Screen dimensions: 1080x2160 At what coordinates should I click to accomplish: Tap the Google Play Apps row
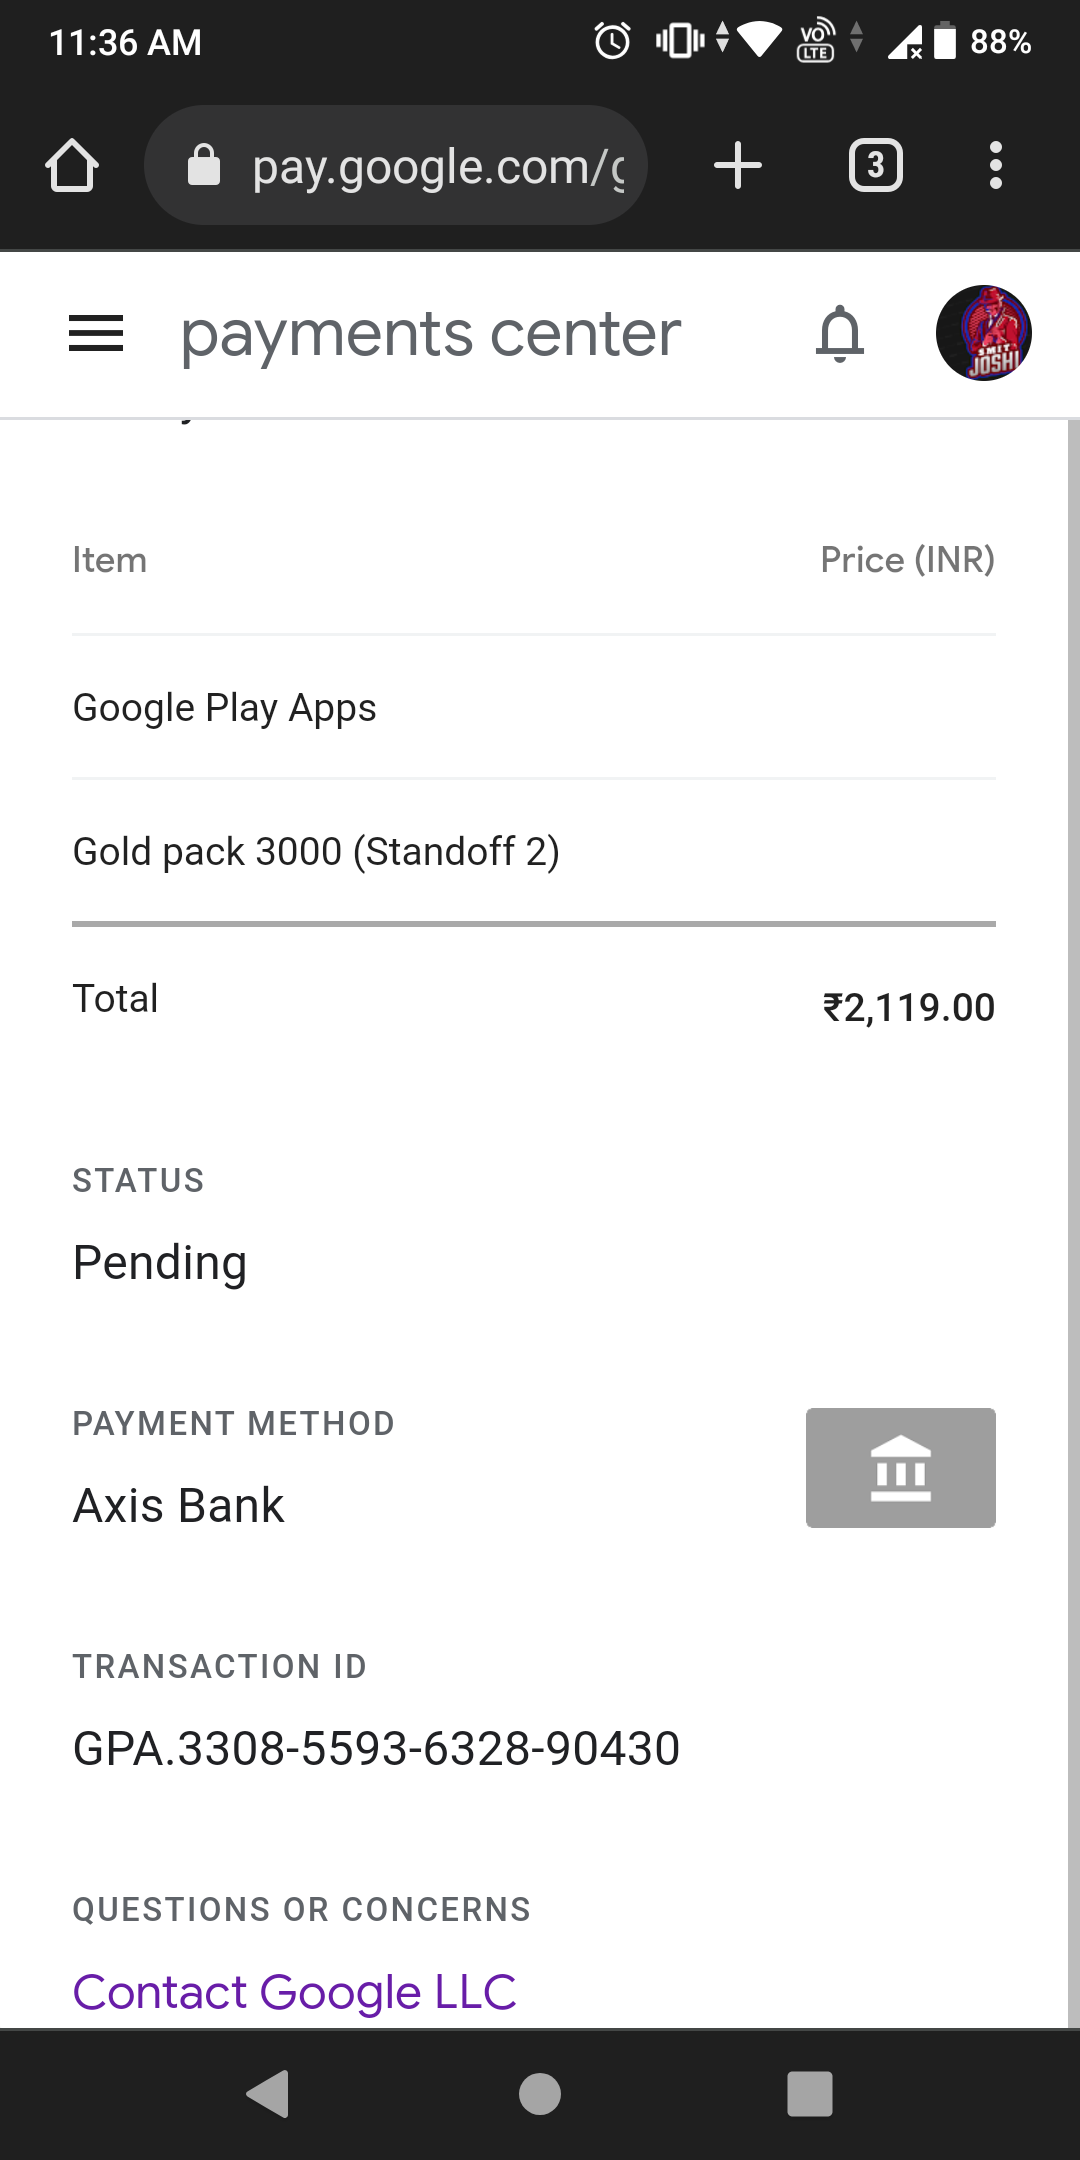534,708
